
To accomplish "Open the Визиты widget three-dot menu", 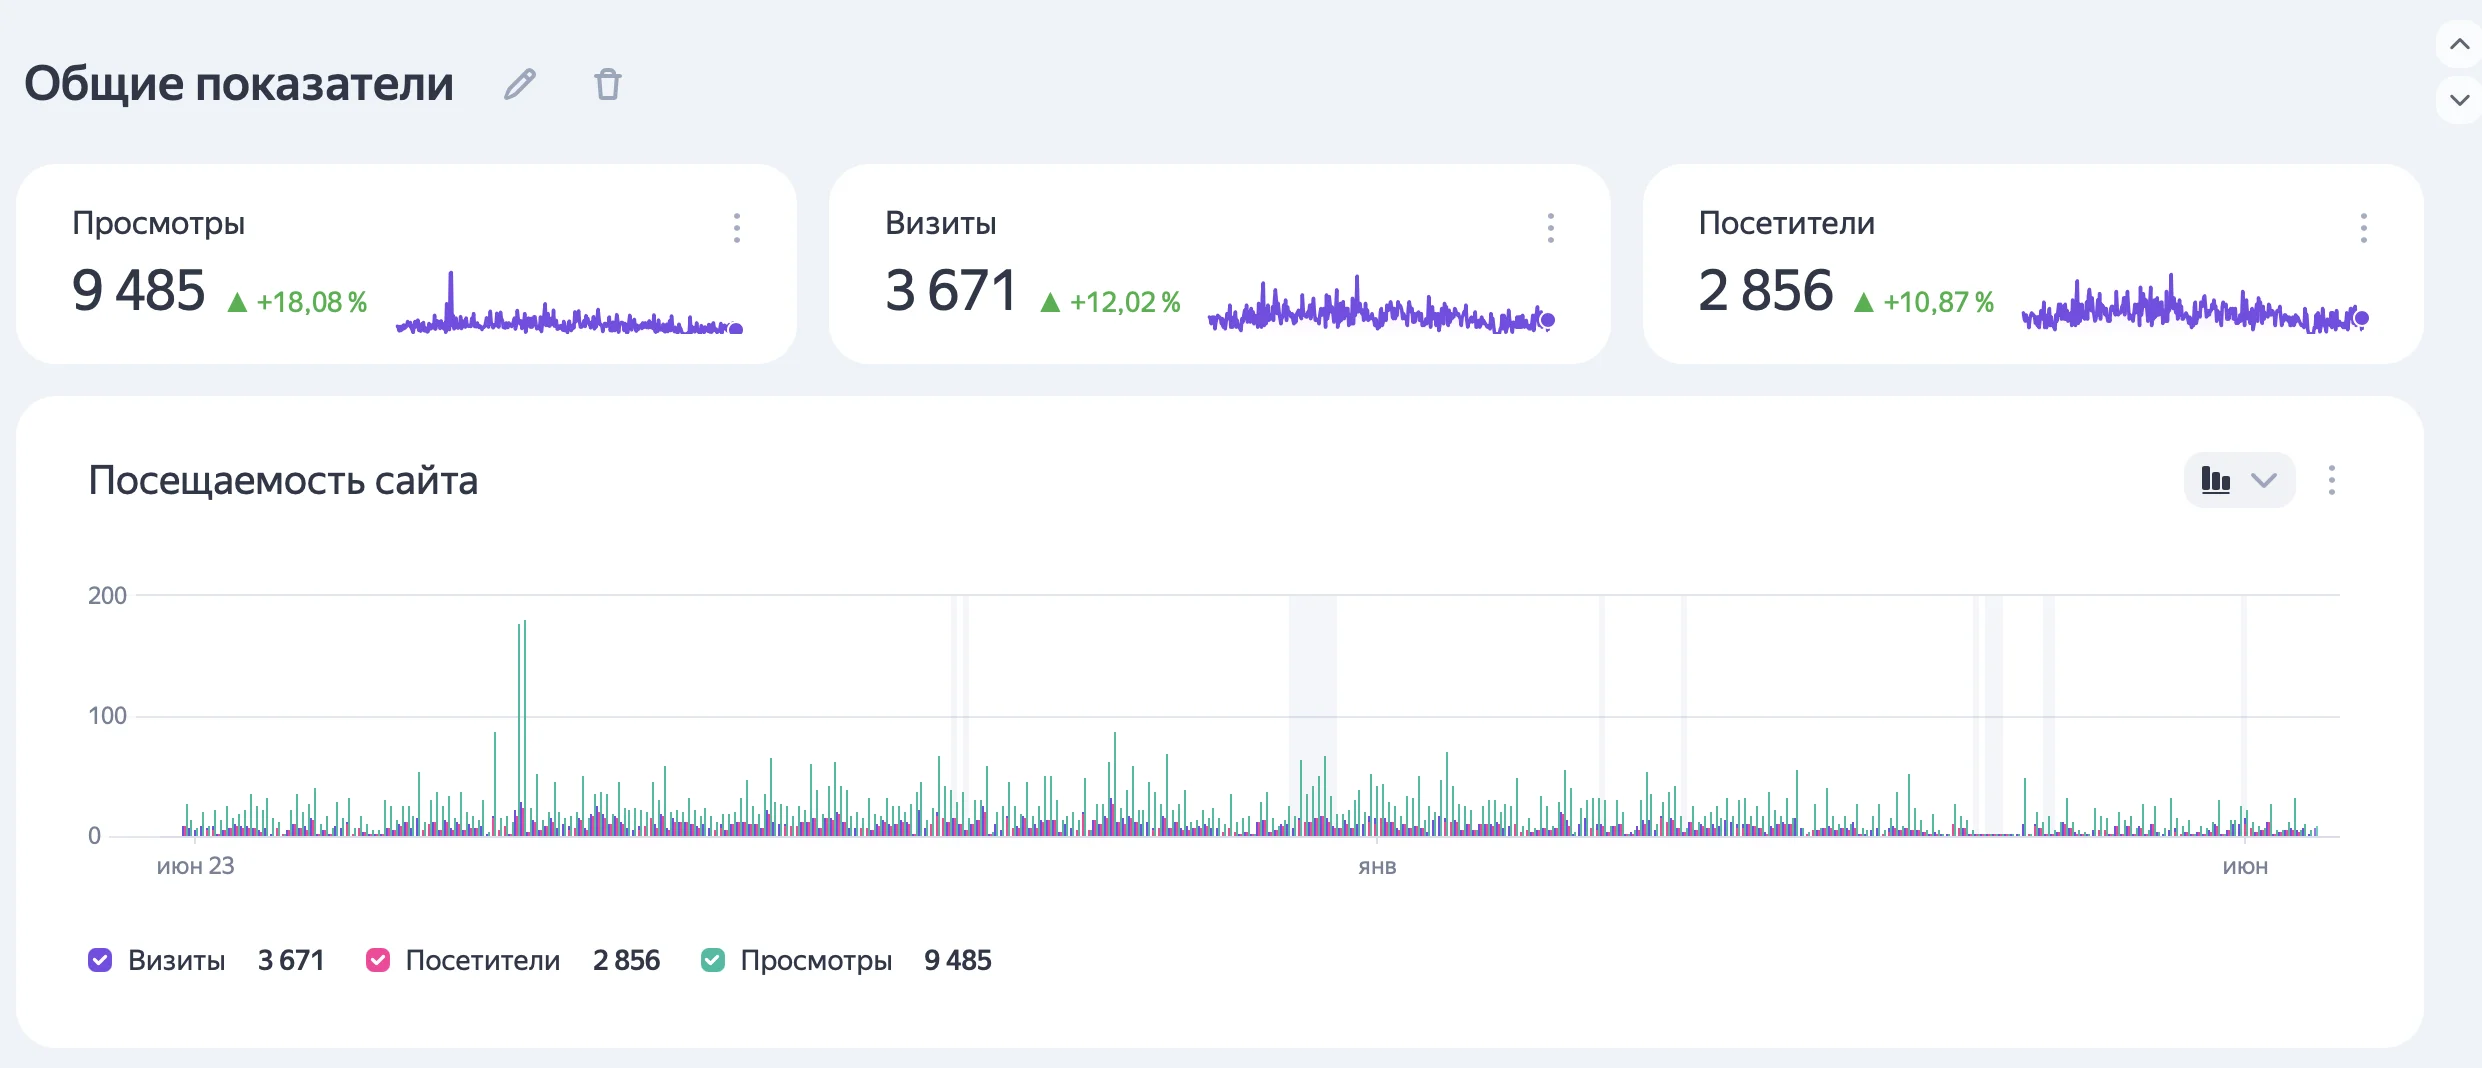I will coord(1551,228).
